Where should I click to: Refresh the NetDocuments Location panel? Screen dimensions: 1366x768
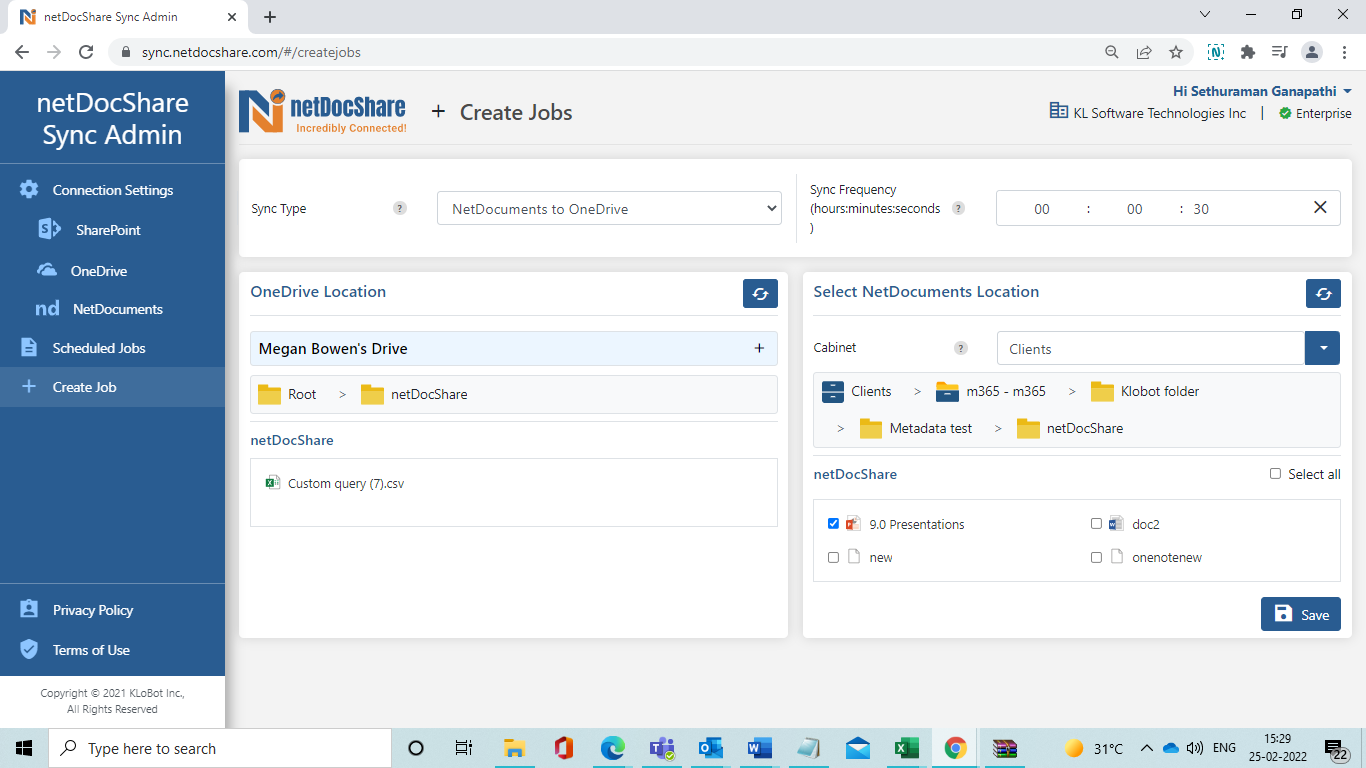click(1323, 293)
